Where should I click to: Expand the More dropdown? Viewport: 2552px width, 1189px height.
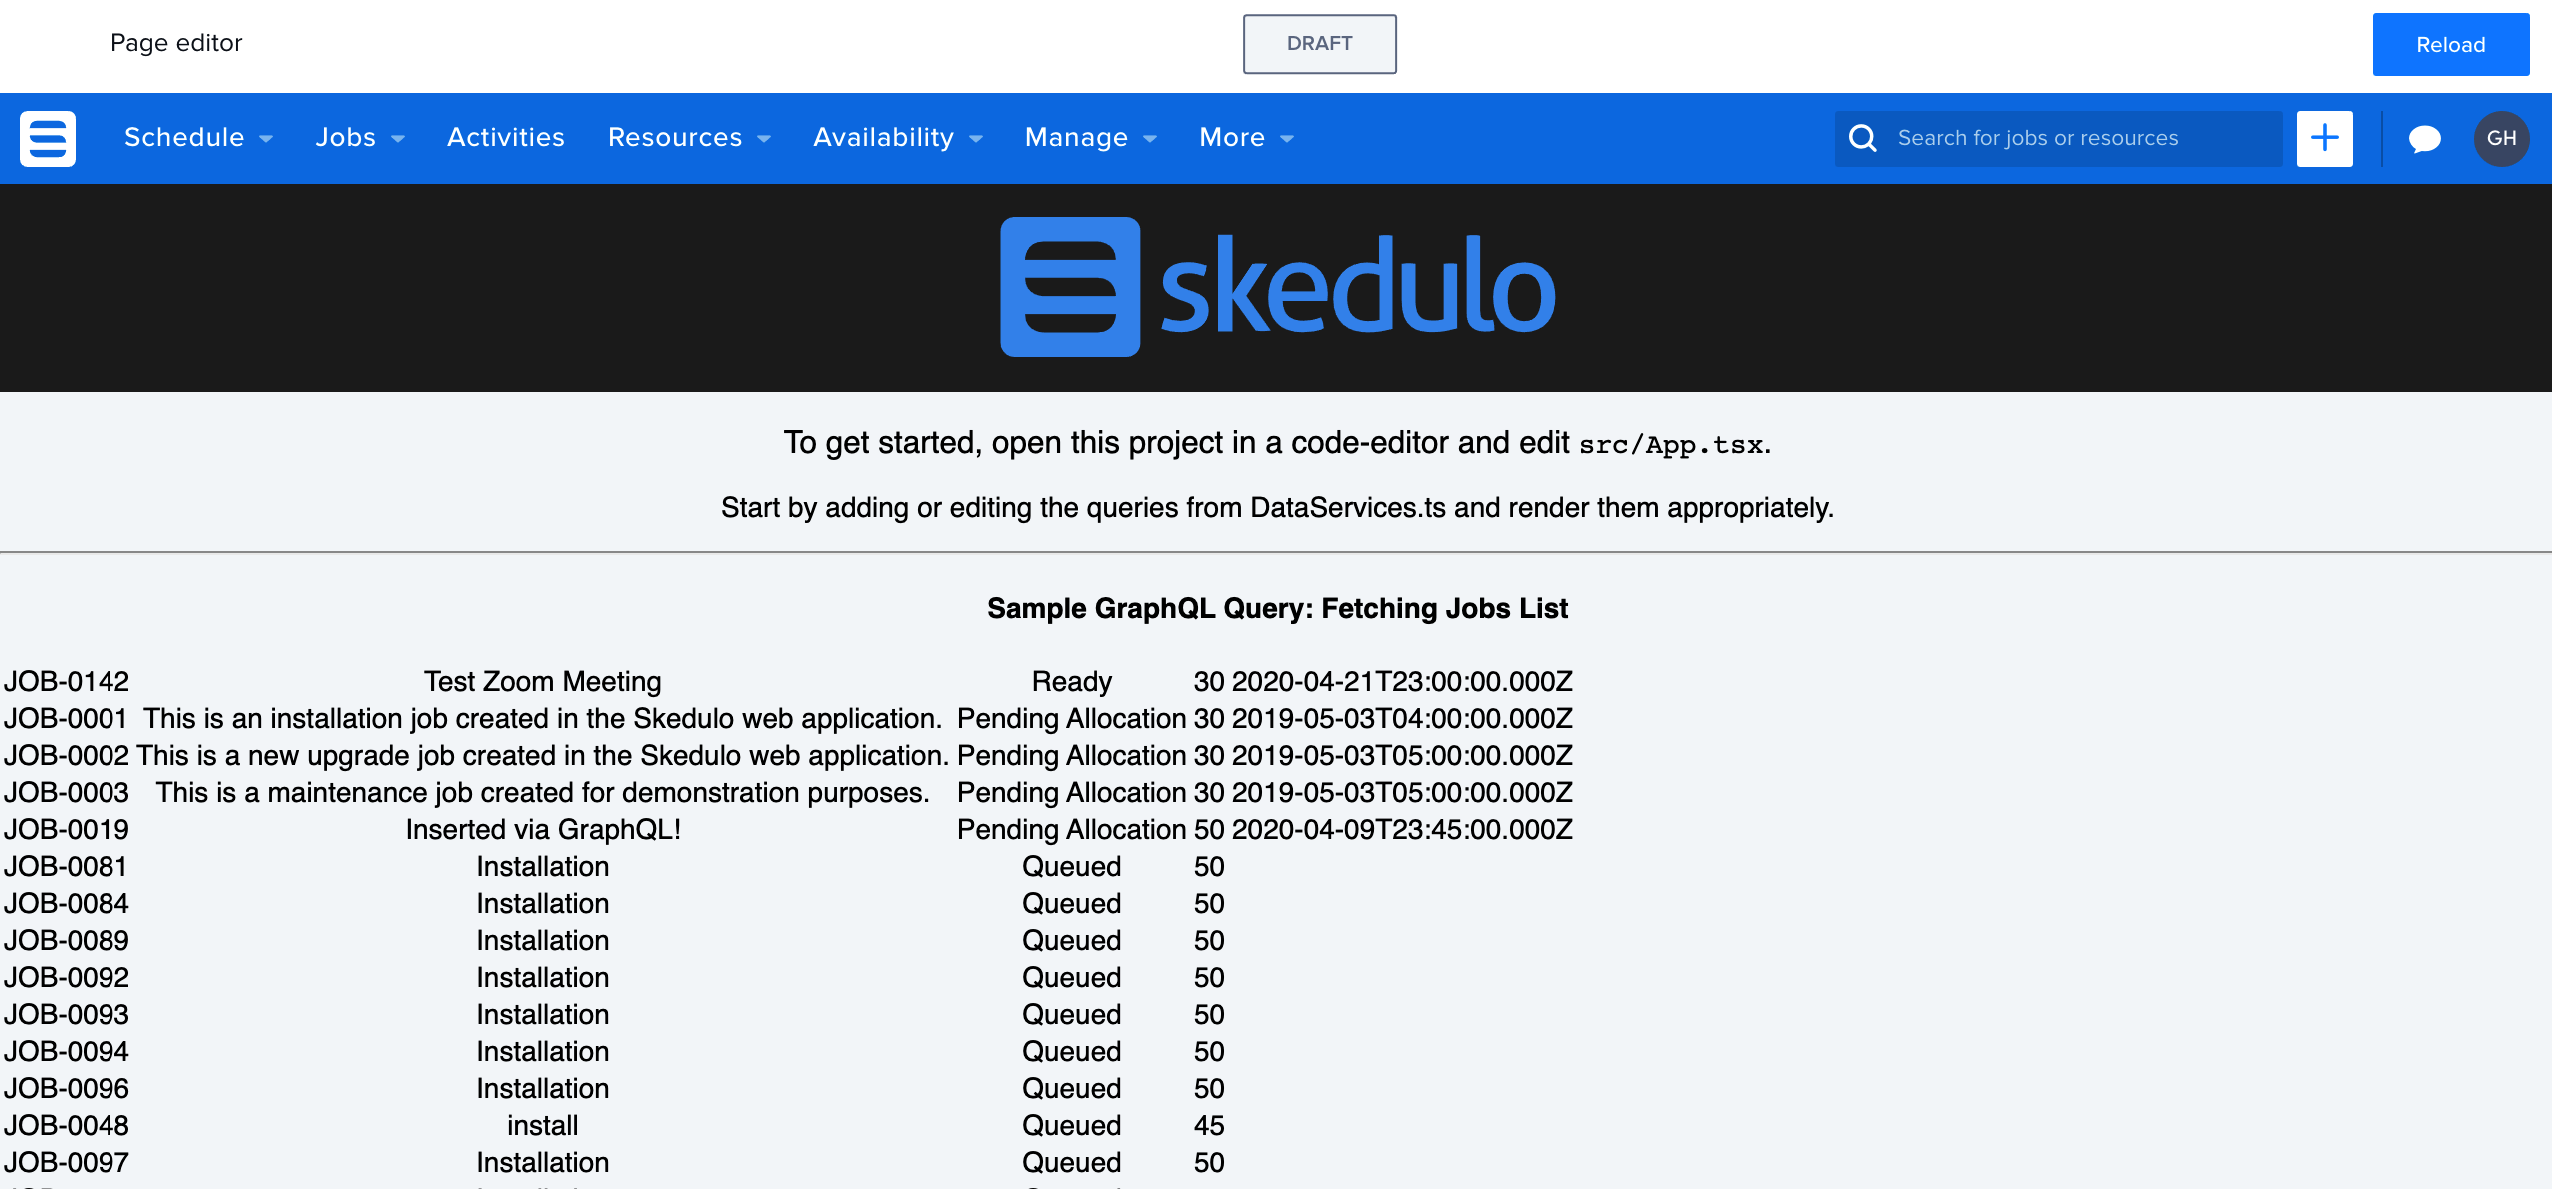point(1247,138)
